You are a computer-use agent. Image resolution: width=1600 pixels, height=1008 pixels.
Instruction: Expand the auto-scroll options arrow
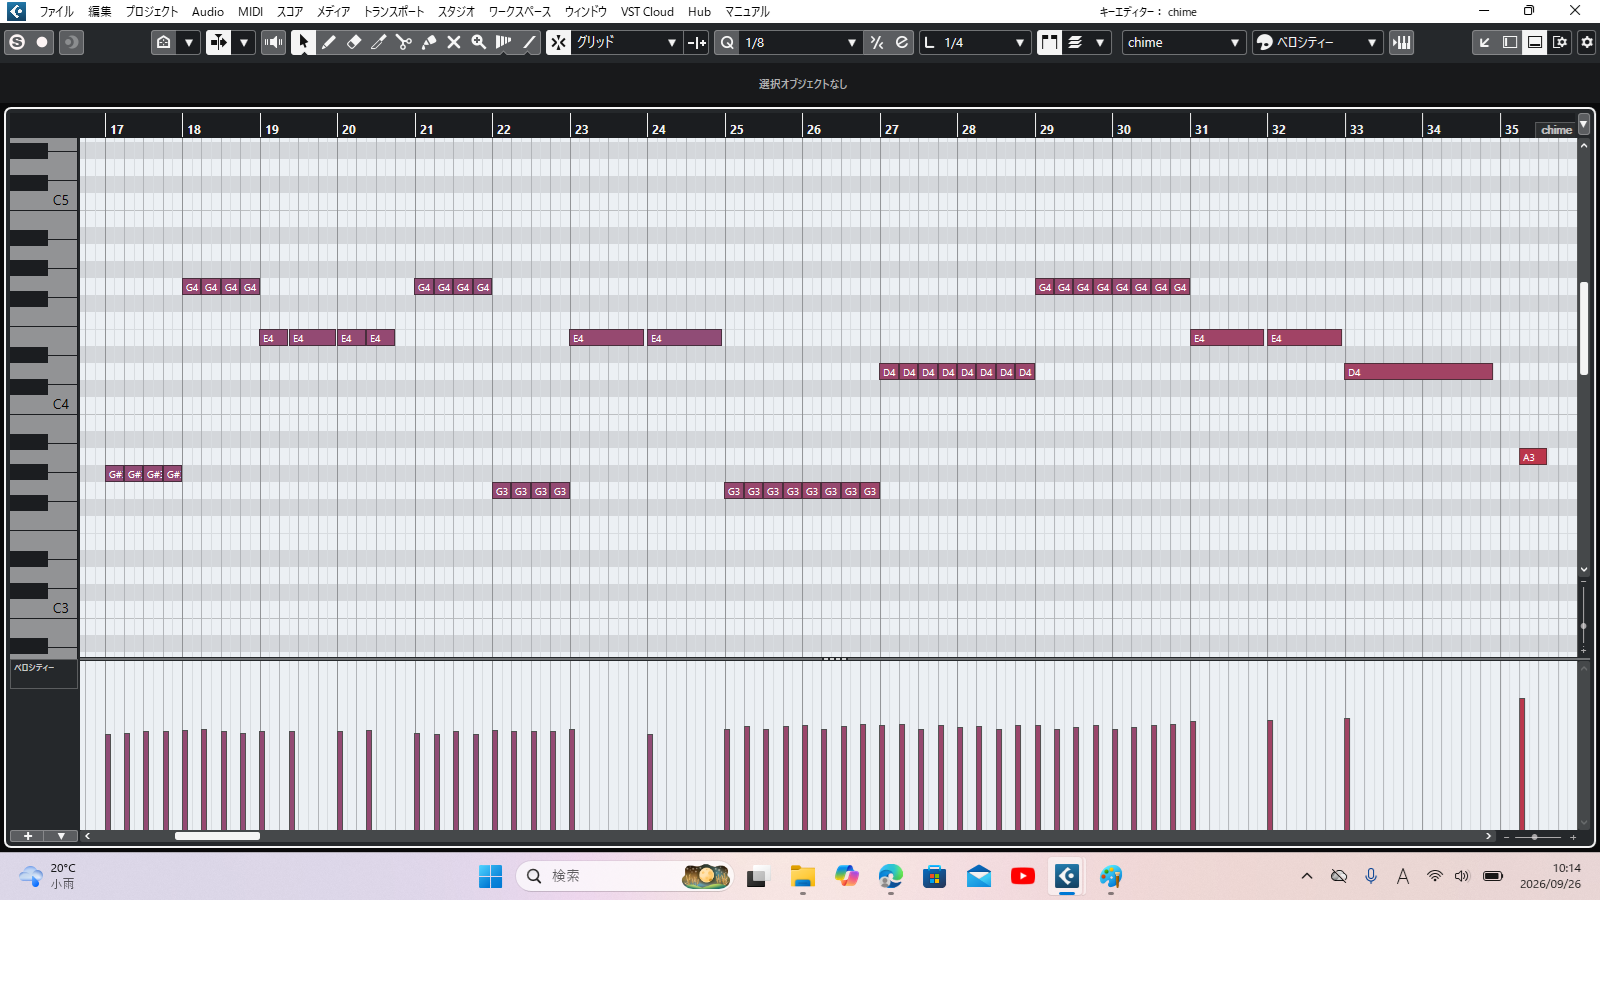tap(243, 42)
